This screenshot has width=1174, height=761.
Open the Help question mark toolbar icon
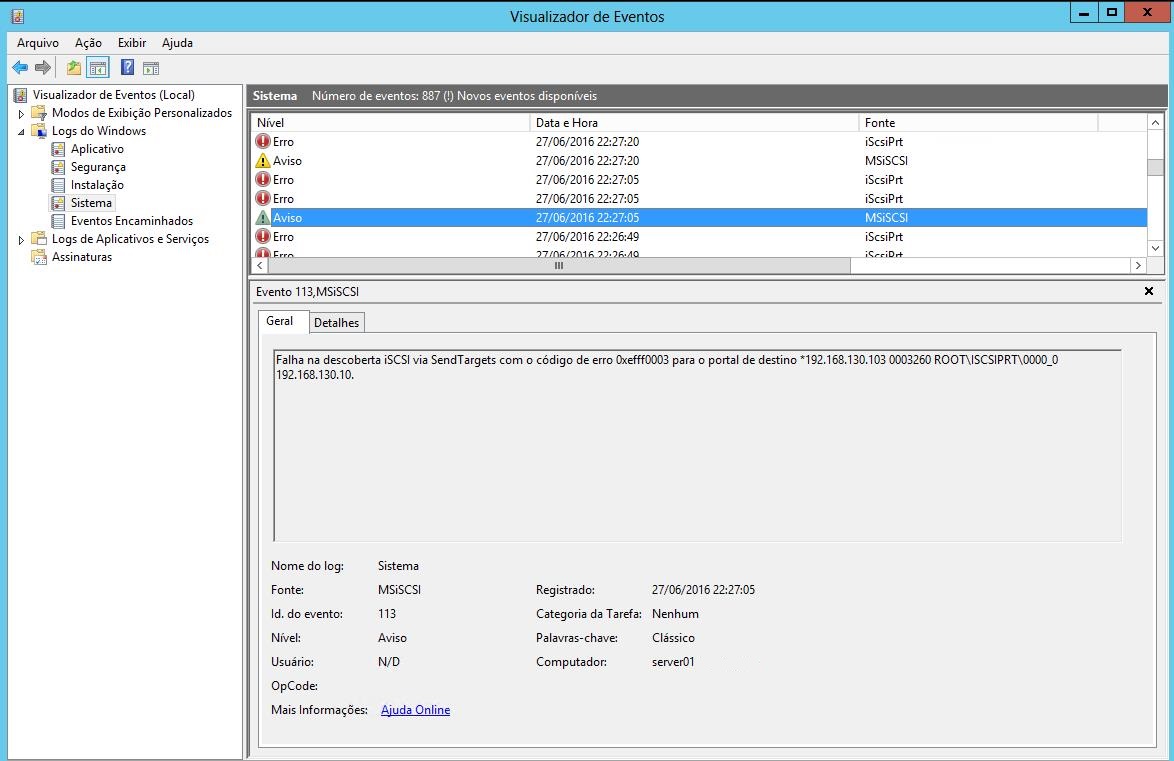click(127, 67)
